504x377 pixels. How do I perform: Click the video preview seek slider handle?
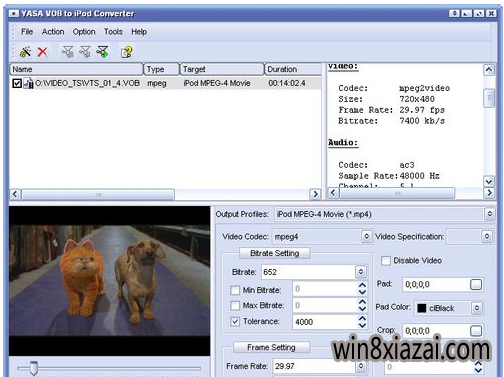point(33,368)
